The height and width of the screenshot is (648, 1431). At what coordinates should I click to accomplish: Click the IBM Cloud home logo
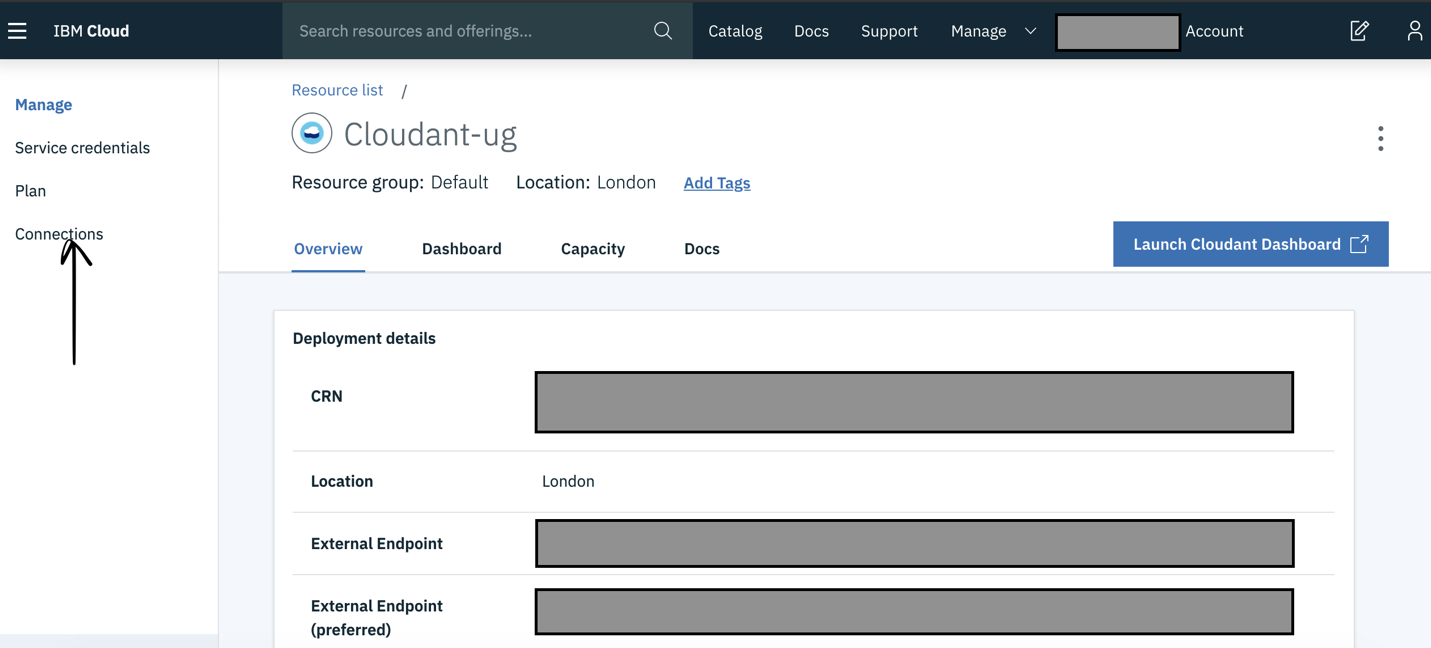click(x=91, y=31)
